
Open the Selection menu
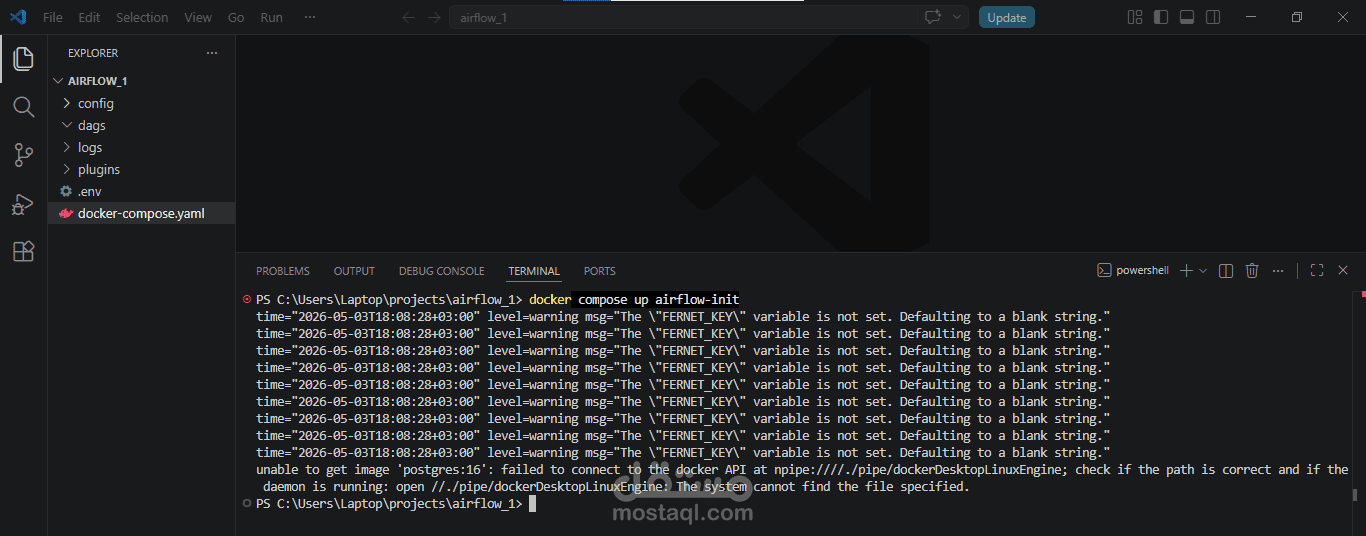pyautogui.click(x=142, y=17)
